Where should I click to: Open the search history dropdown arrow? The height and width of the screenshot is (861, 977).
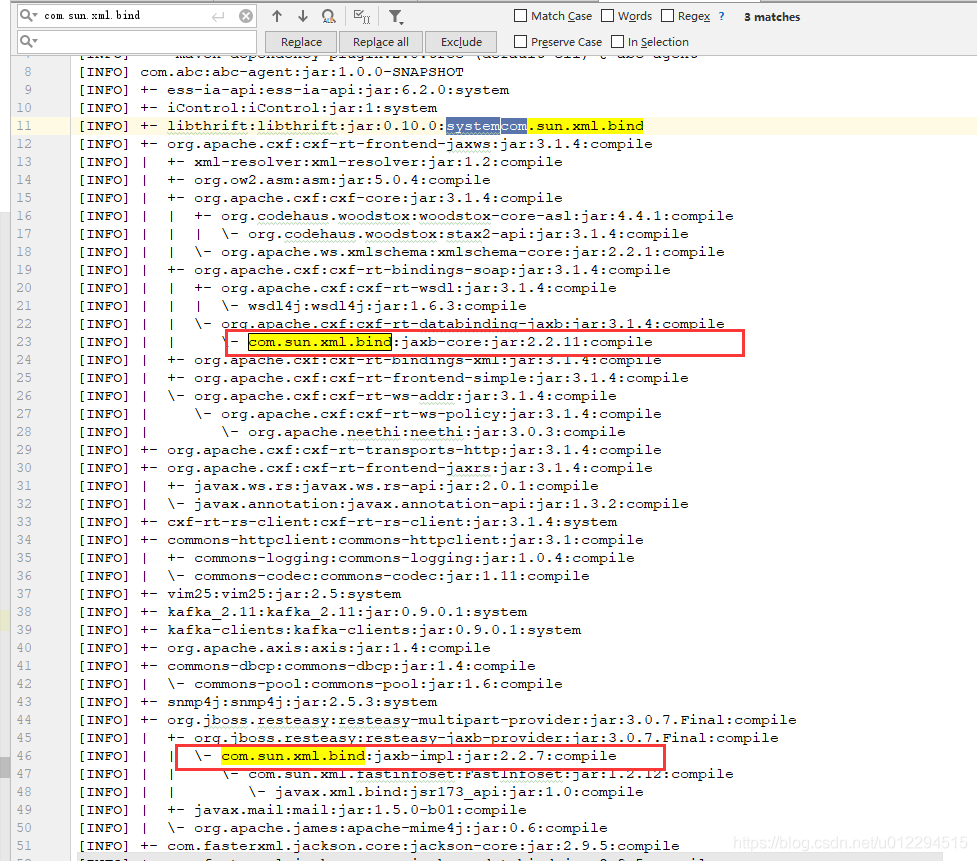[x=36, y=15]
